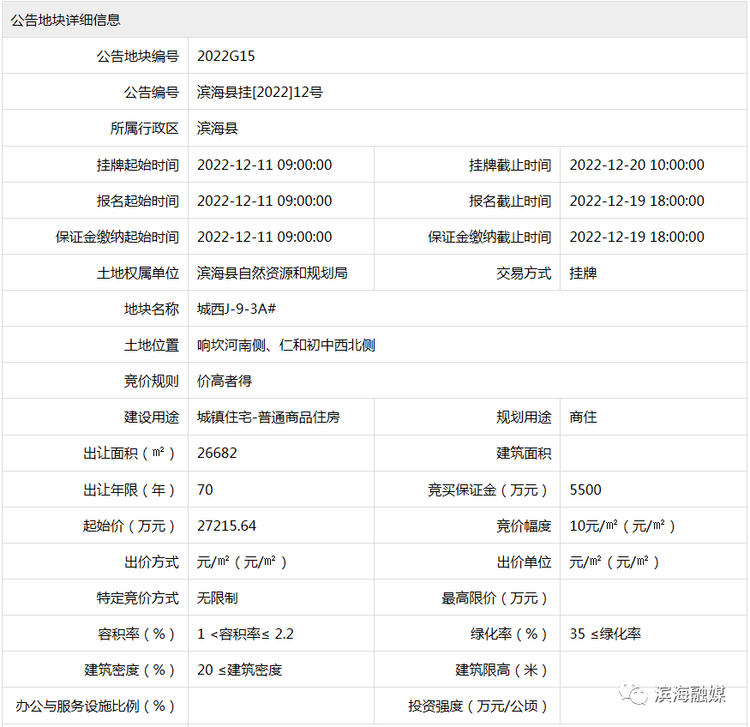Select the 保证金缴纳起始时间 value
The image size is (750, 727).
265,237
